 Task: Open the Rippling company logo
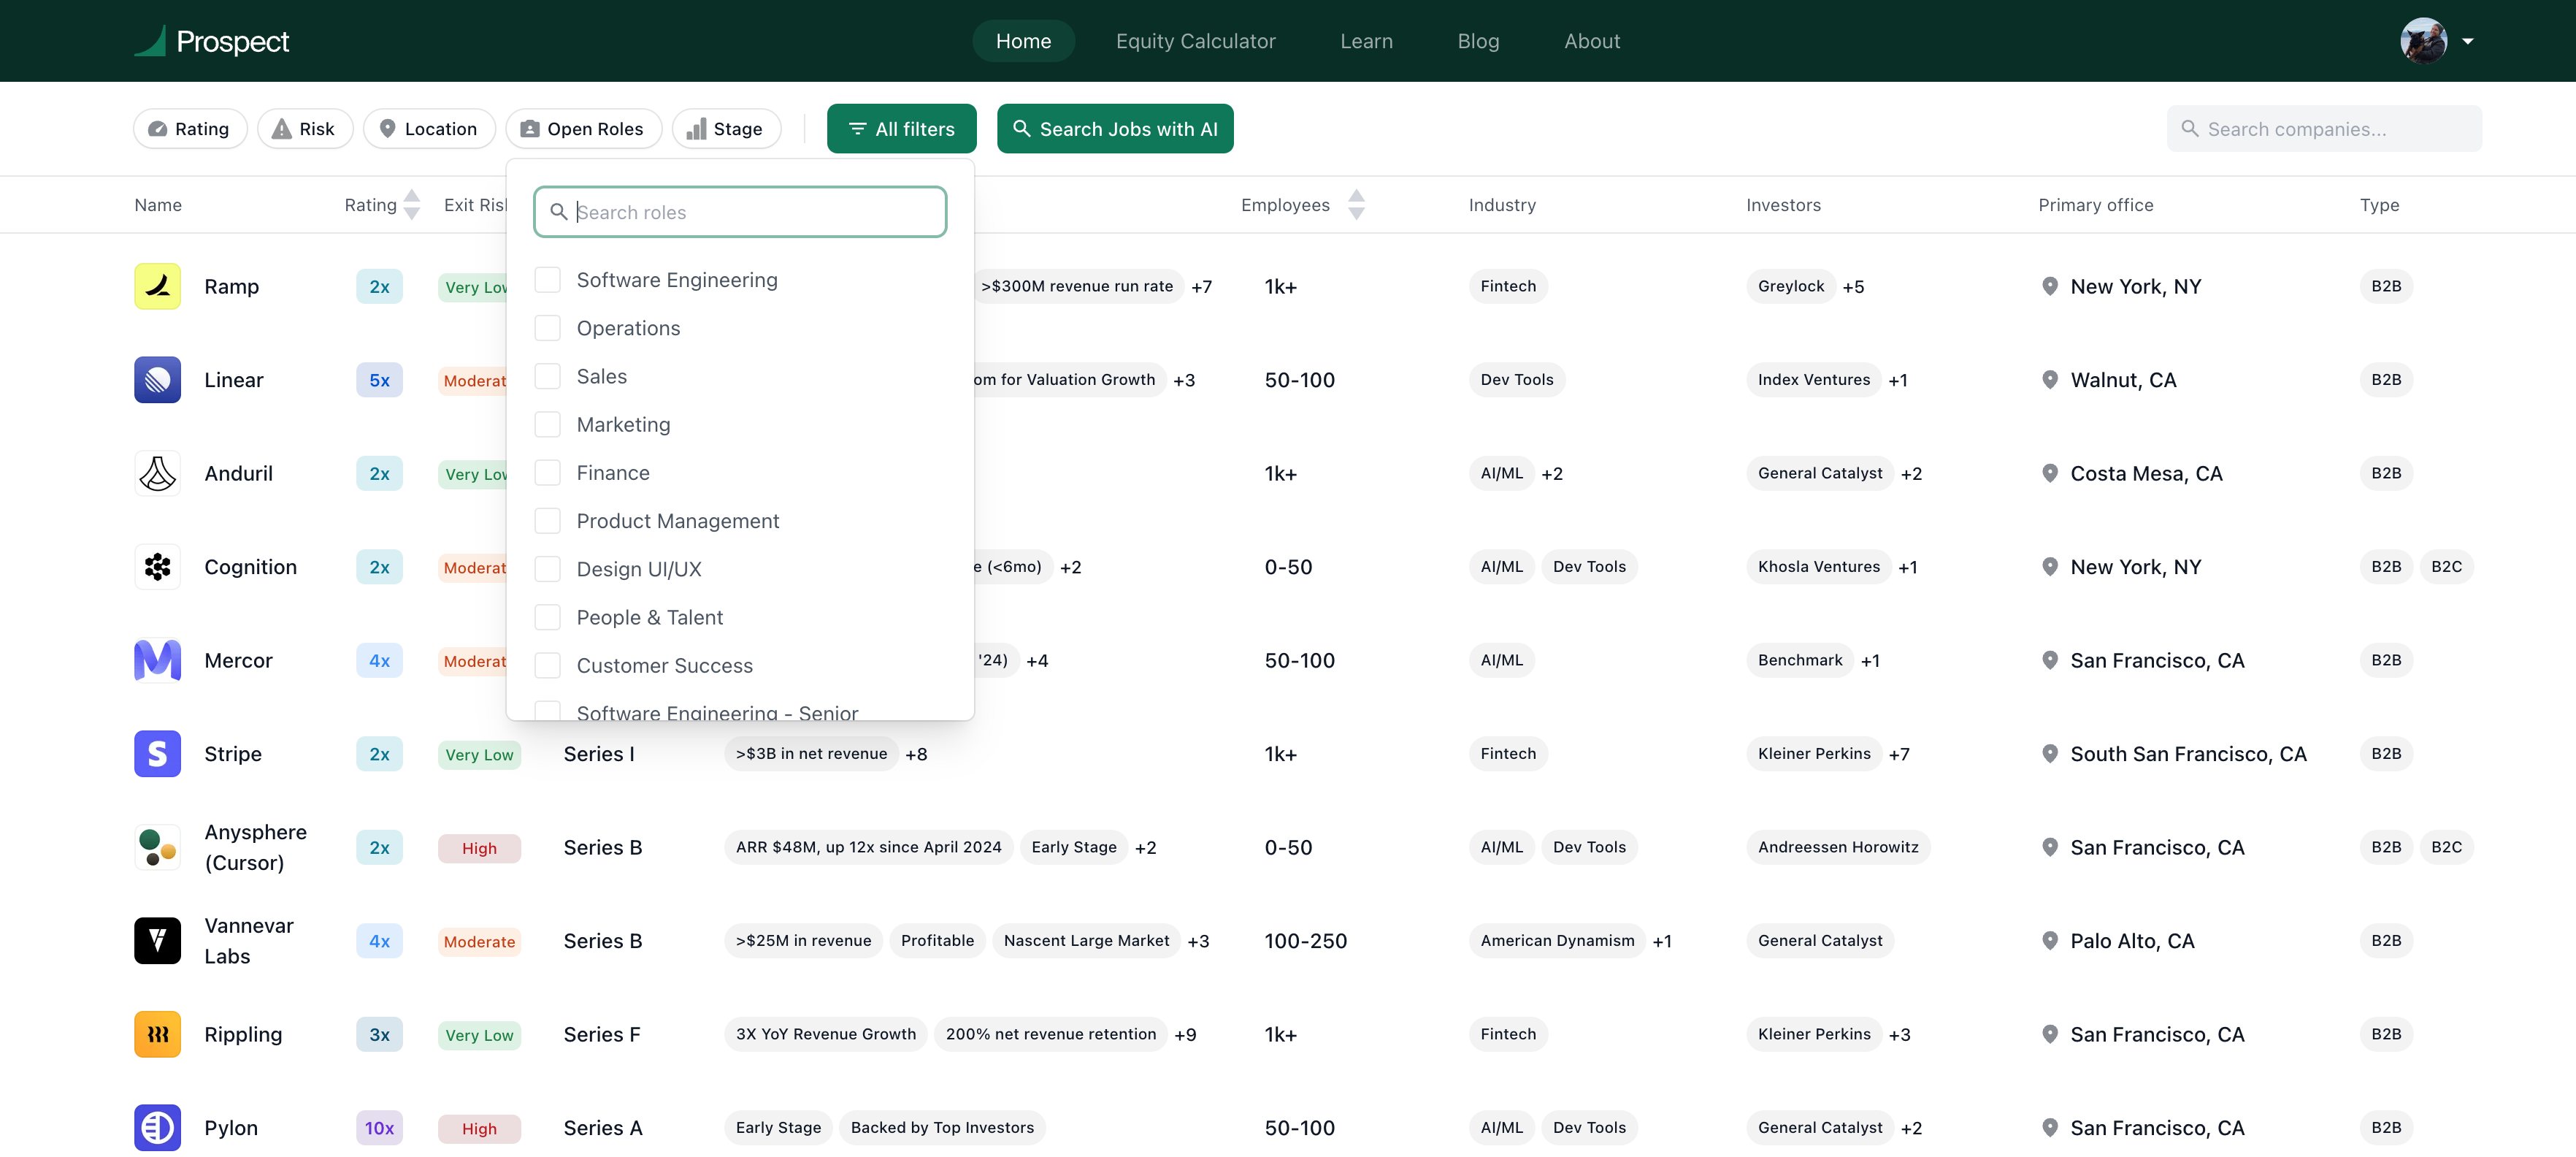pyautogui.click(x=157, y=1034)
